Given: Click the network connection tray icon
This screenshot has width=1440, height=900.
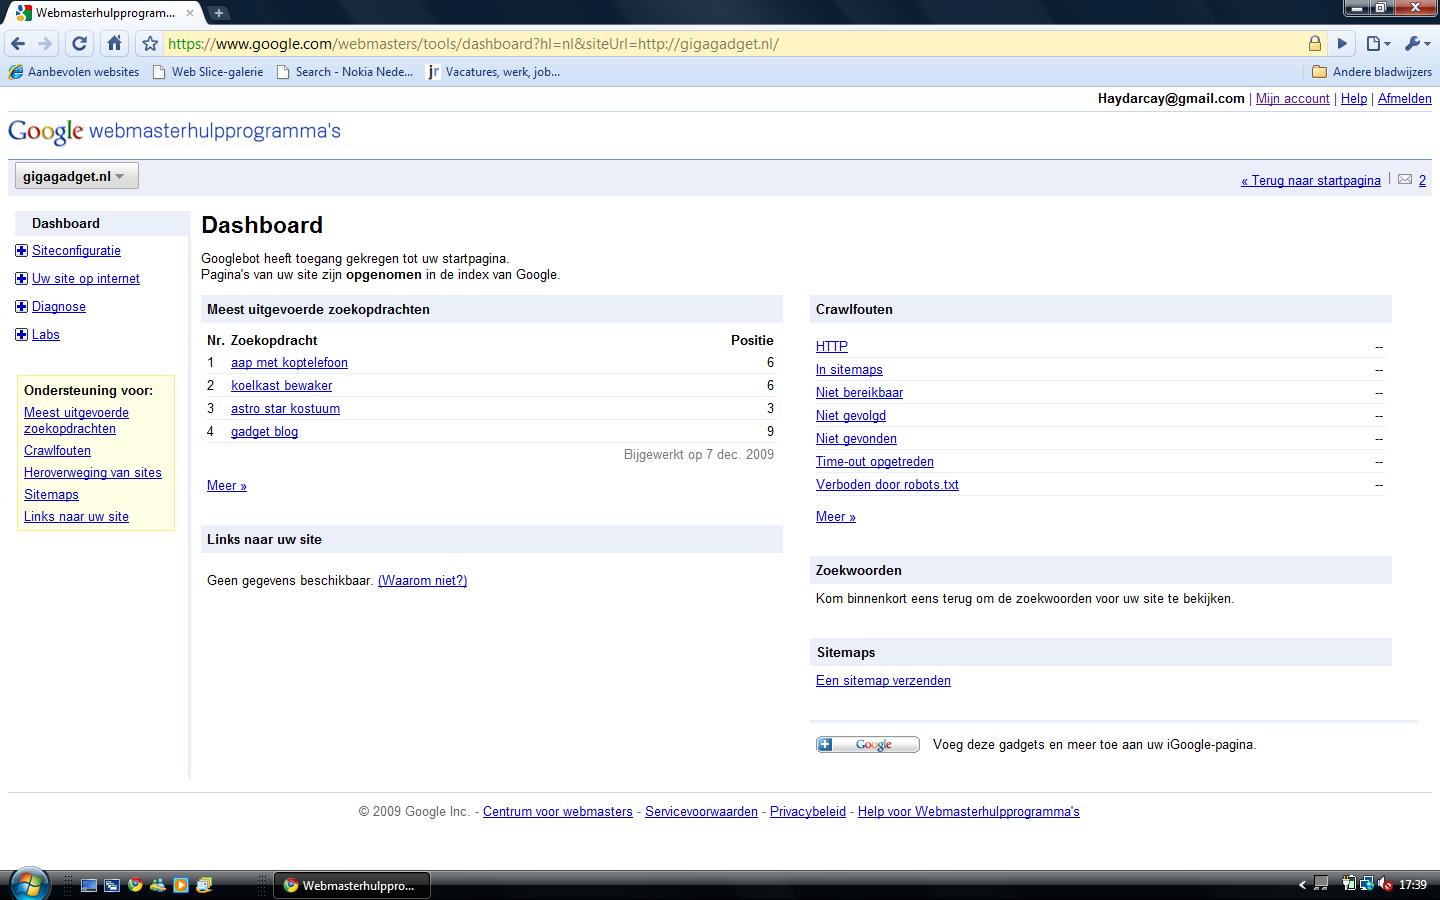Looking at the screenshot, I should [1367, 884].
